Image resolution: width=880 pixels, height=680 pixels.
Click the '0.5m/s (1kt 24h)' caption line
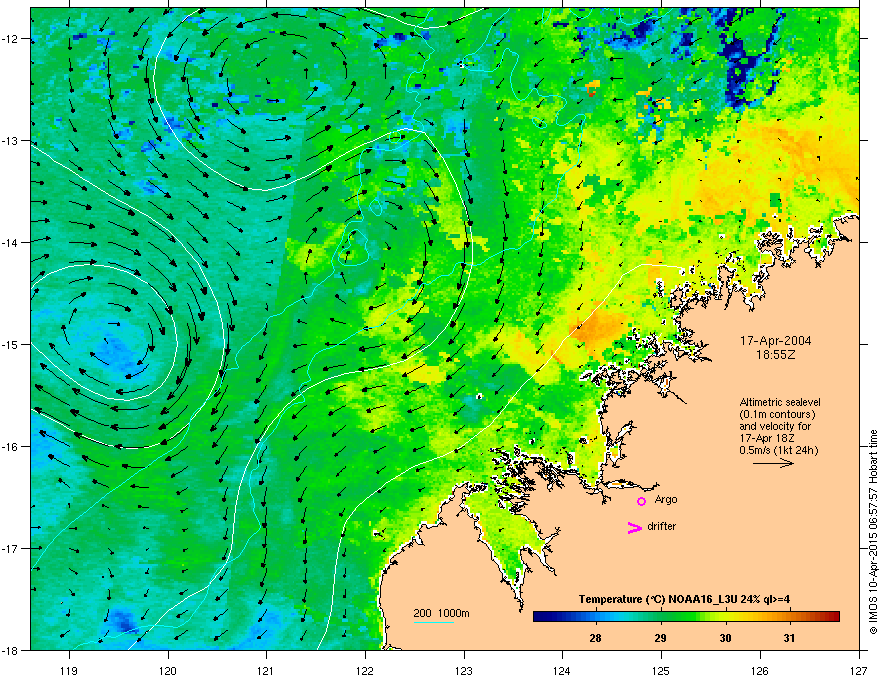779,450
